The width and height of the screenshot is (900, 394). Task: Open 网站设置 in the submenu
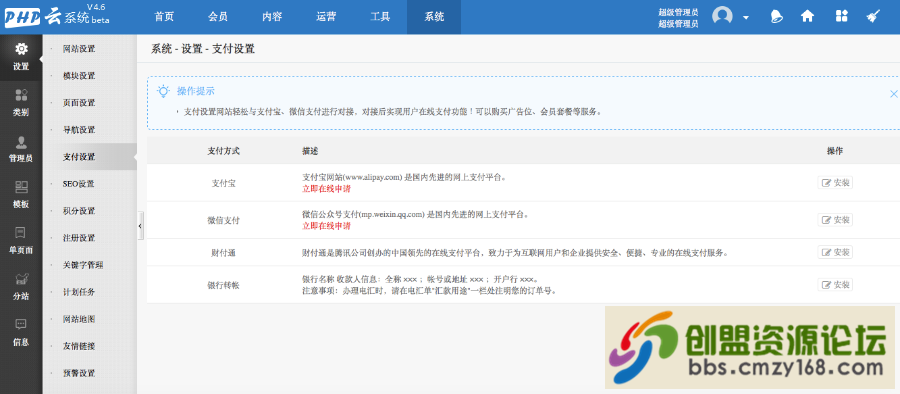coord(79,49)
